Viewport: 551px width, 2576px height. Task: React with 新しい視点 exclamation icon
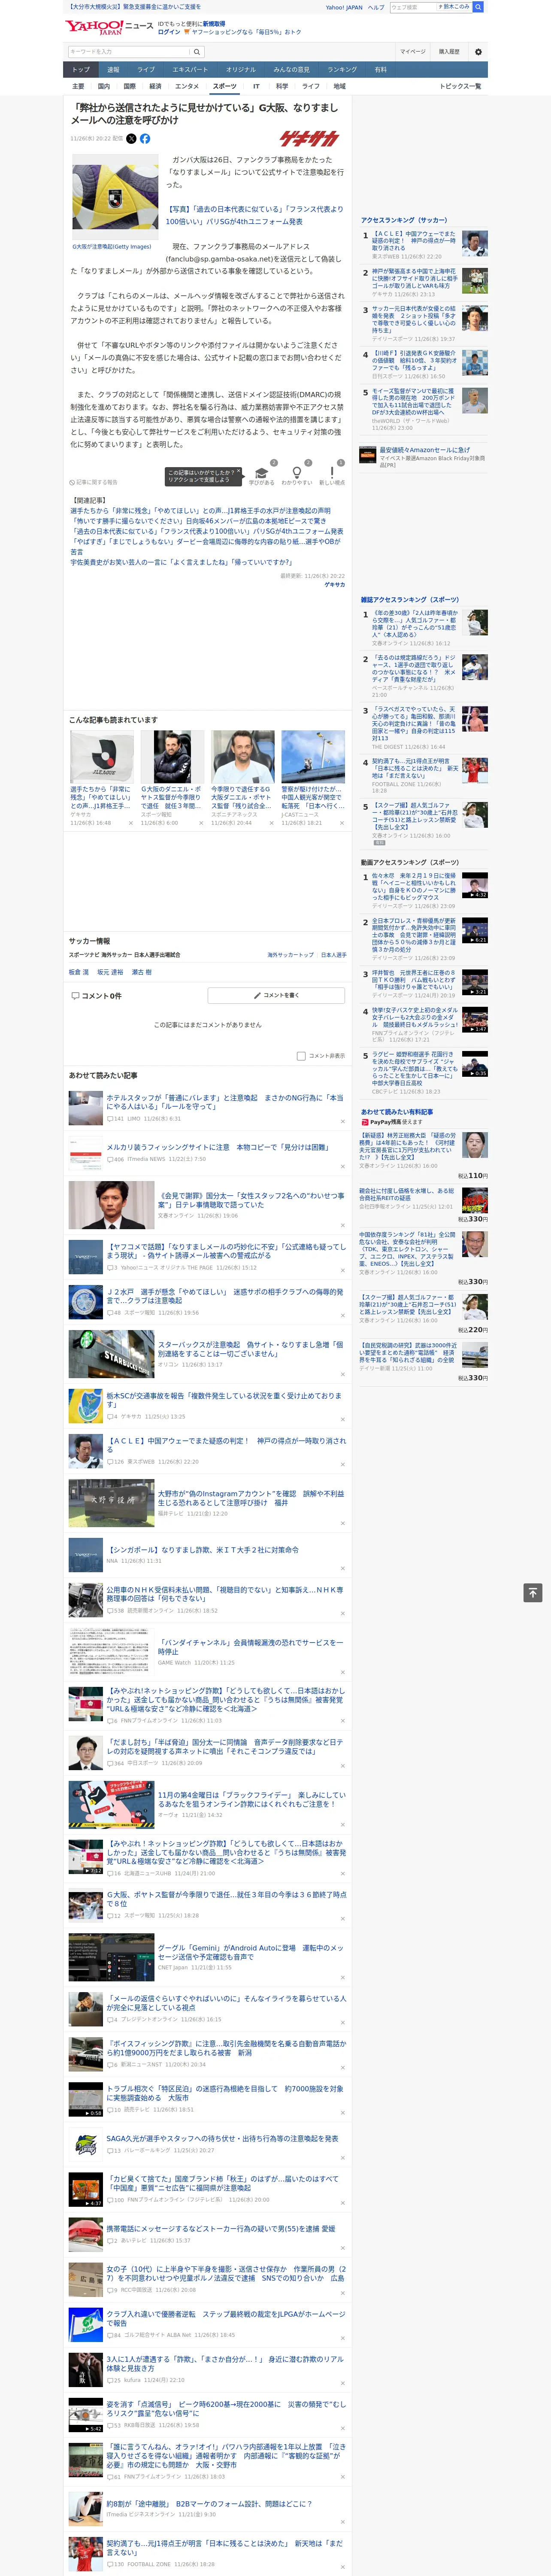(x=332, y=473)
